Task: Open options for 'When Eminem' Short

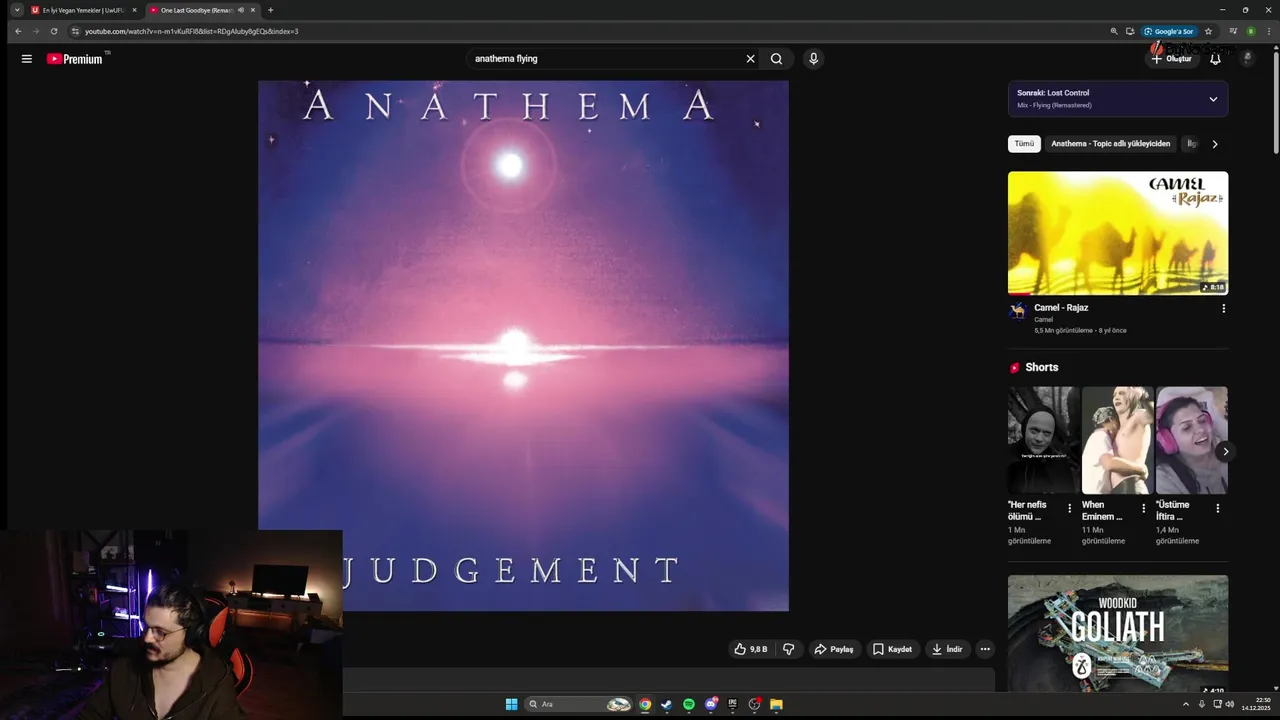Action: coord(1143,509)
